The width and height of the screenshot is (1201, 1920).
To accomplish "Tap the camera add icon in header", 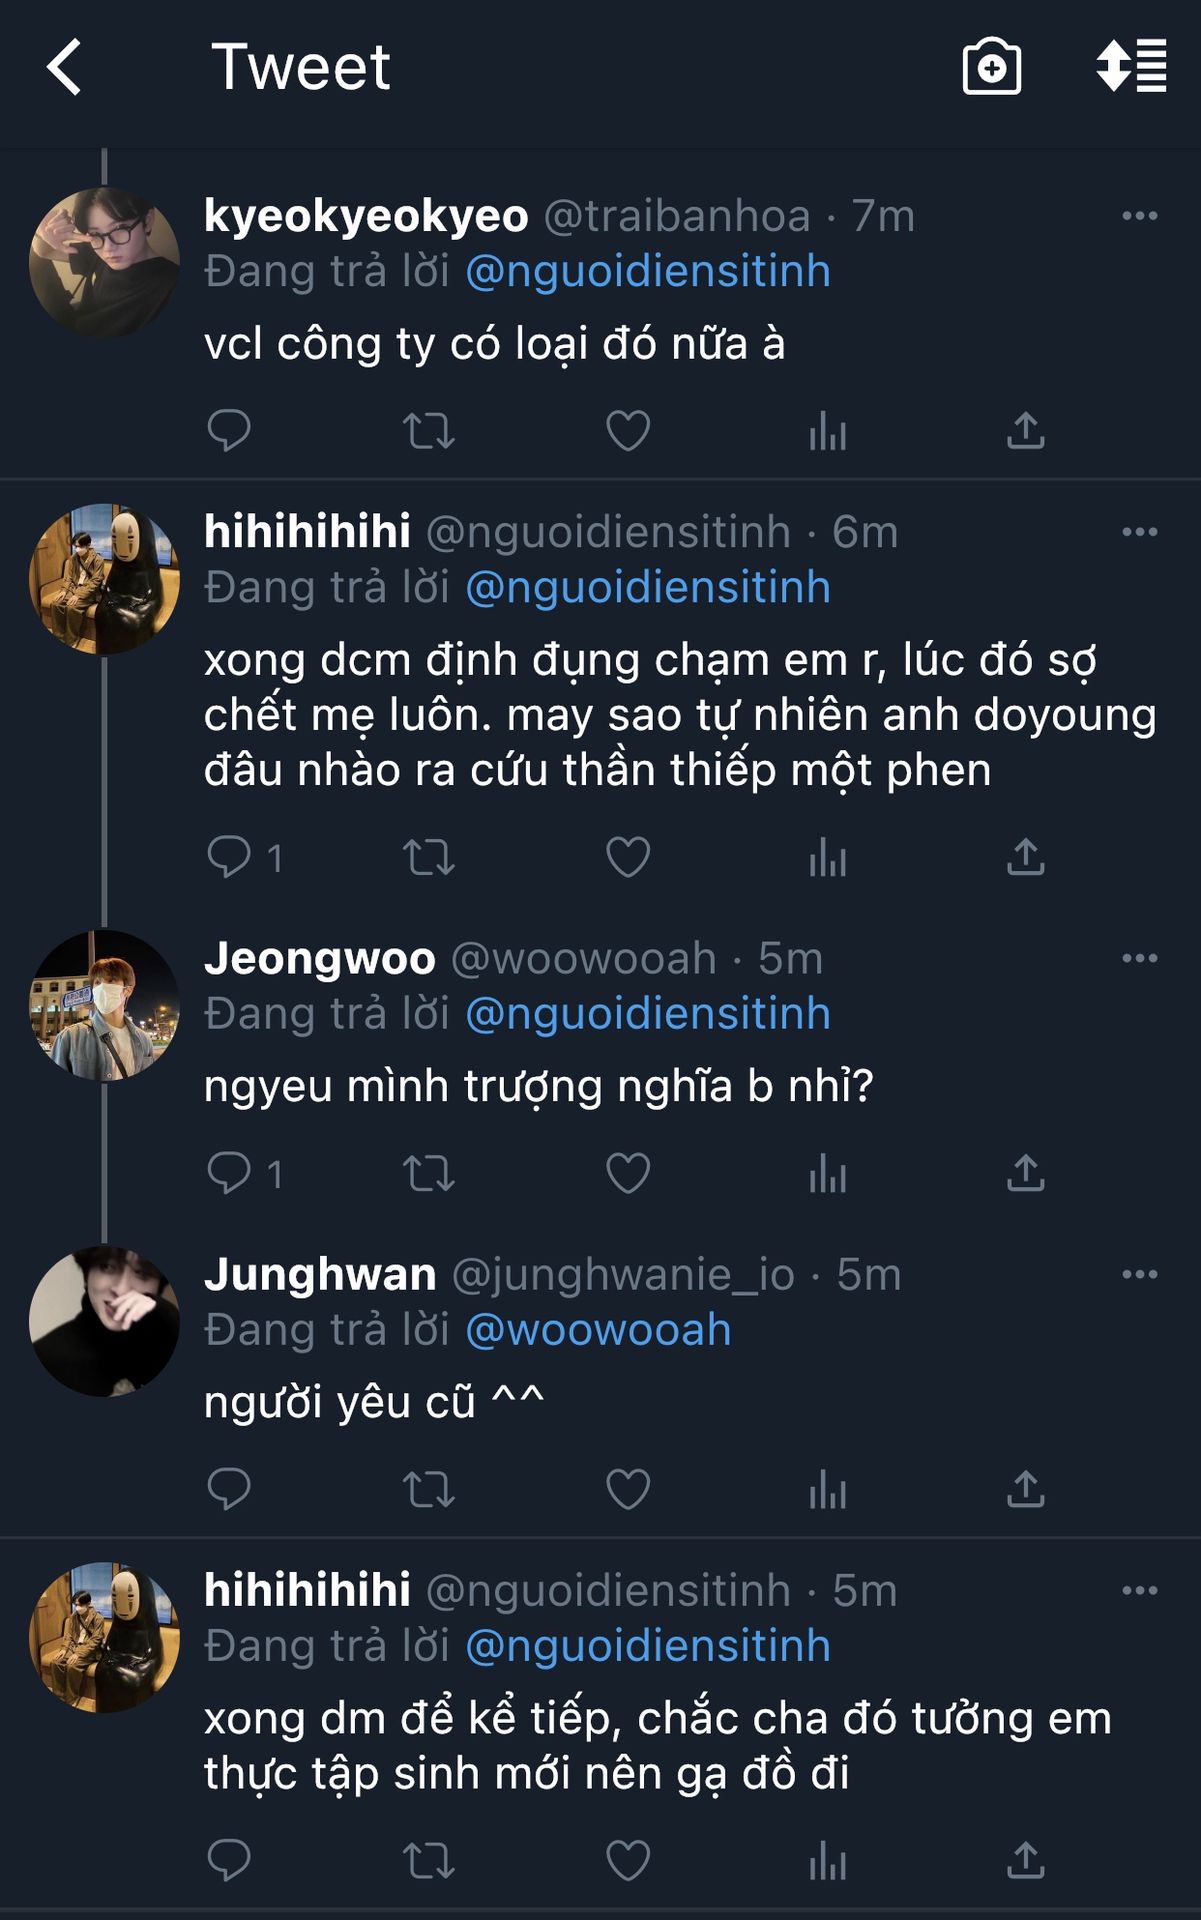I will (x=991, y=68).
